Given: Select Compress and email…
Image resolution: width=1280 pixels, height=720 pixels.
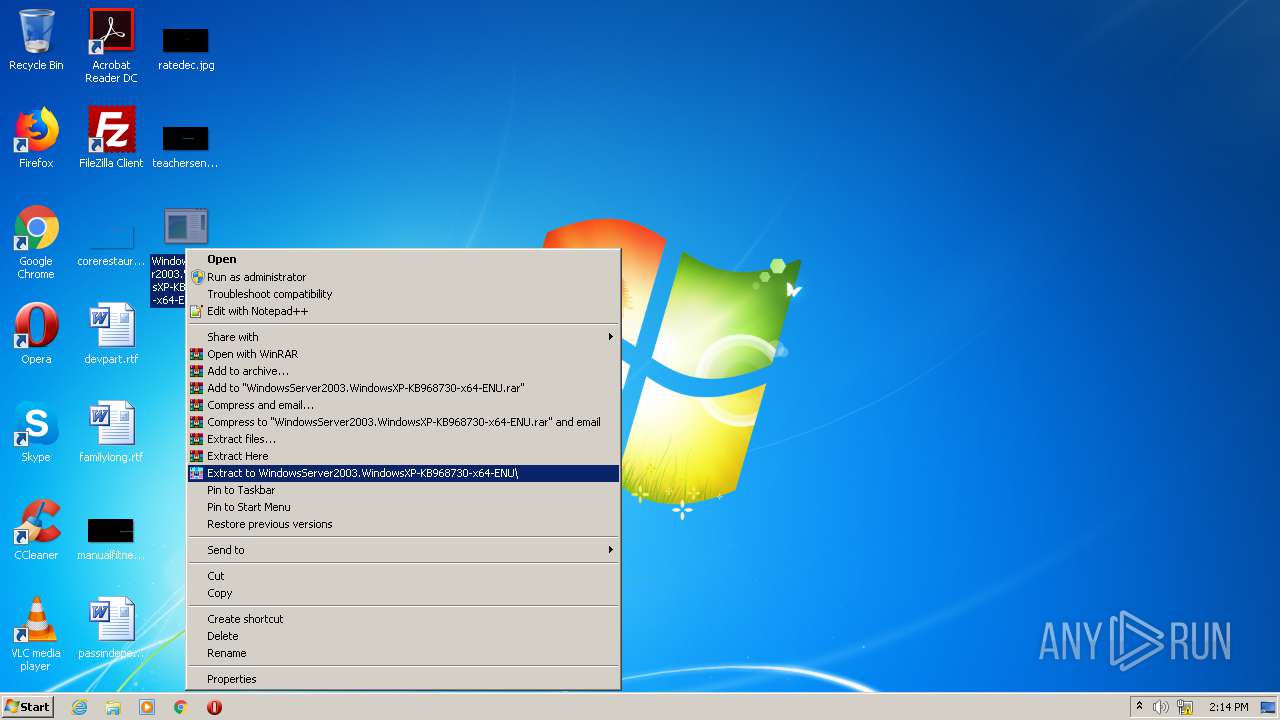Looking at the screenshot, I should [404, 405].
